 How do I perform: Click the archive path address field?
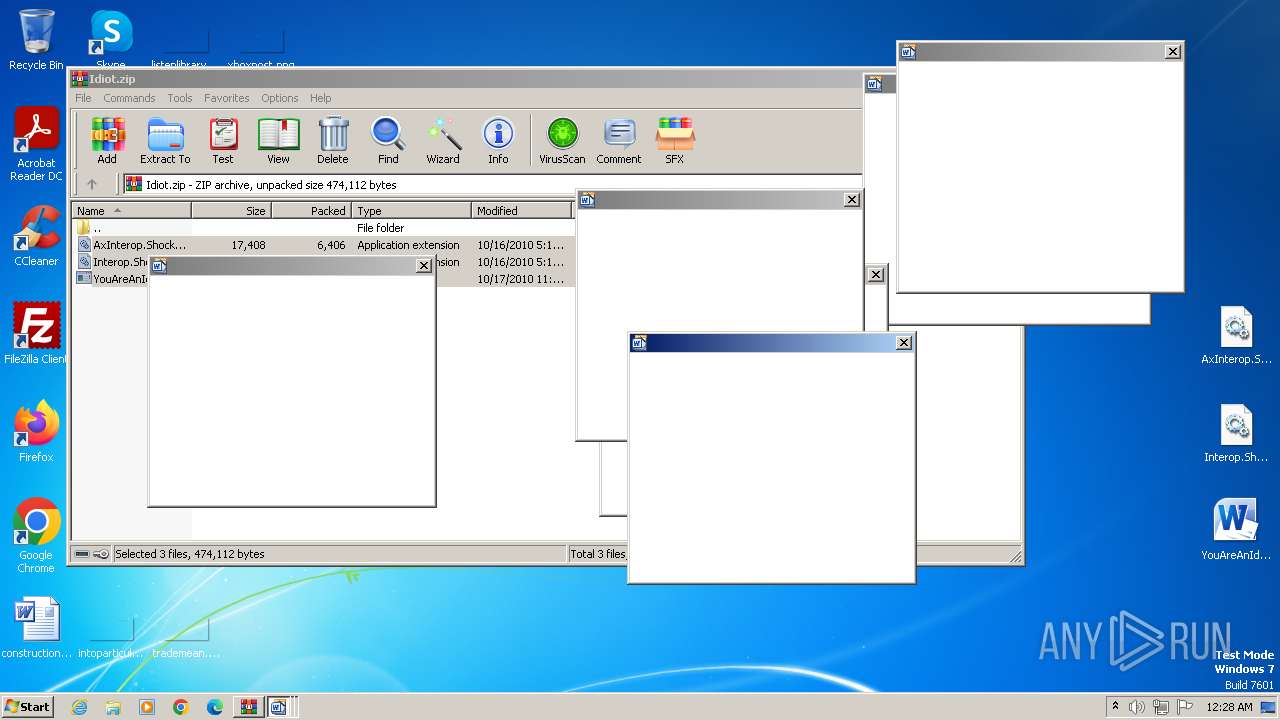(x=491, y=184)
